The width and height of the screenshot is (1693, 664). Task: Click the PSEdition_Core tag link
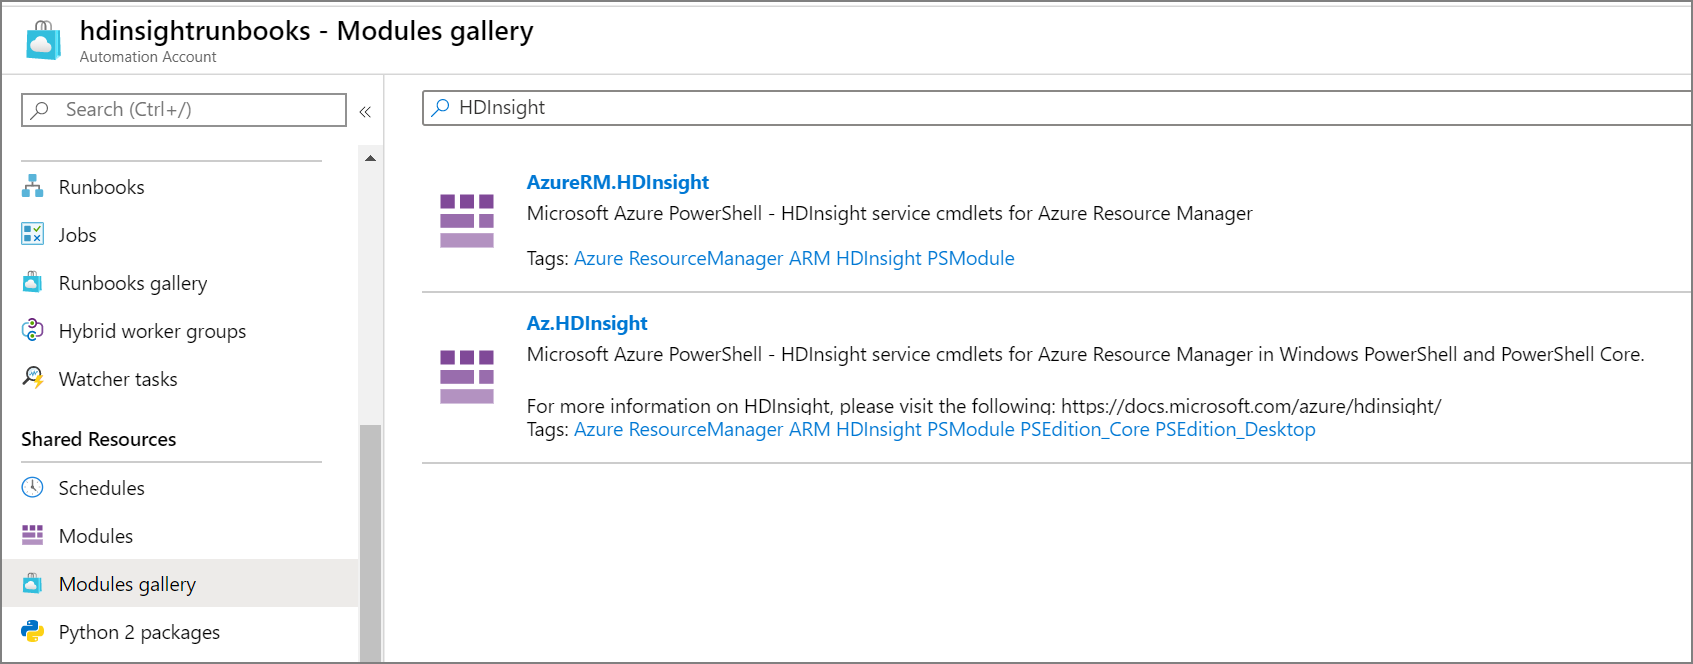tap(1084, 429)
